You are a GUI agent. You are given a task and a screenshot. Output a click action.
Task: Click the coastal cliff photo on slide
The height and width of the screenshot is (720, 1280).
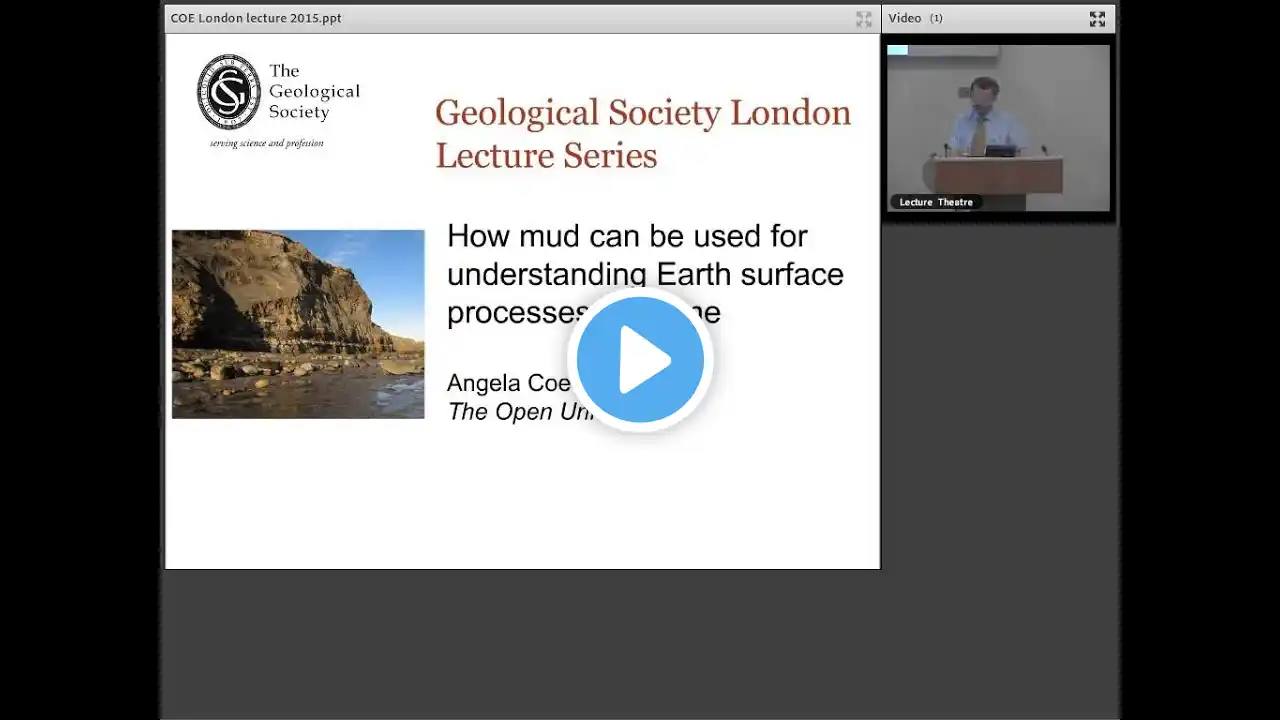tap(298, 324)
